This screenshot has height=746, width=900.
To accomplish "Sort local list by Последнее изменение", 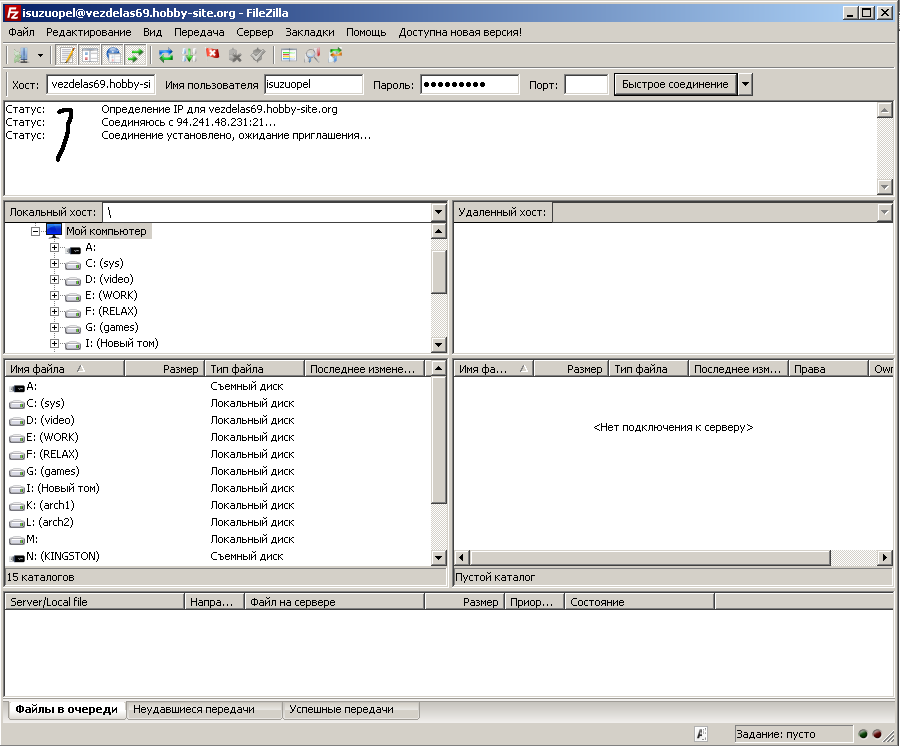I will 365,369.
